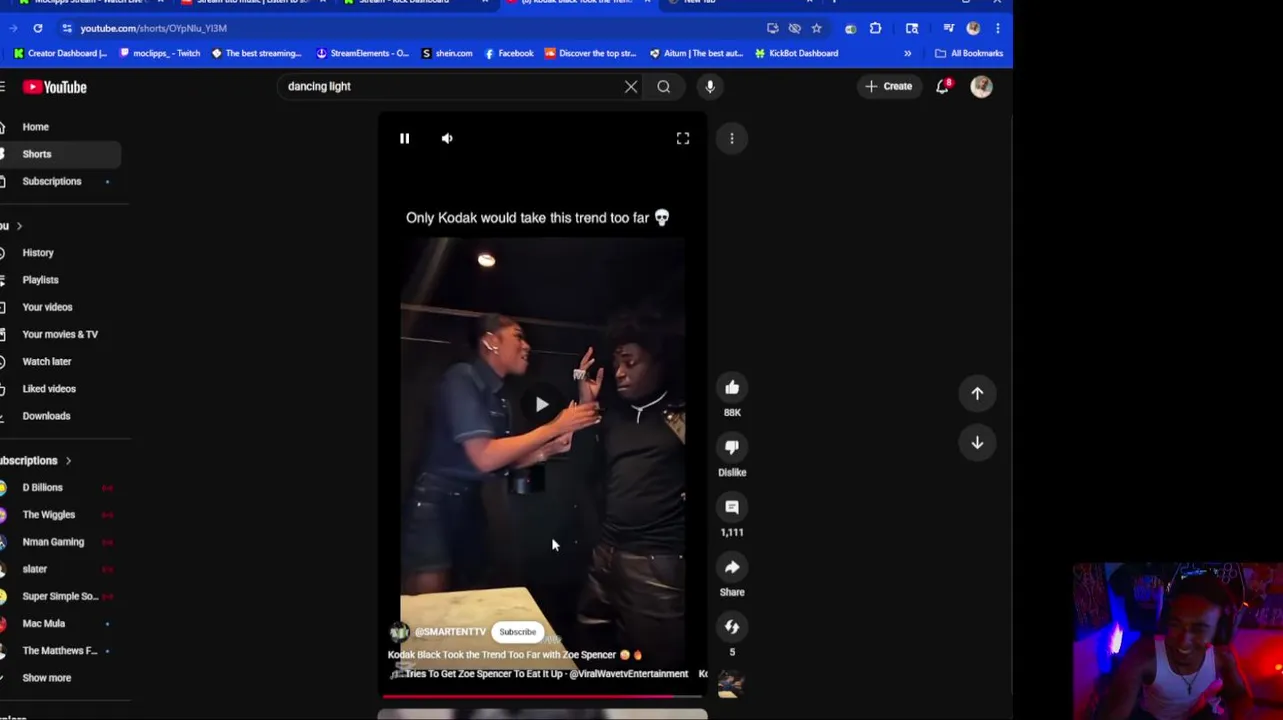The width and height of the screenshot is (1283, 720).
Task: Open The best streaming bookmark
Action: 256,53
